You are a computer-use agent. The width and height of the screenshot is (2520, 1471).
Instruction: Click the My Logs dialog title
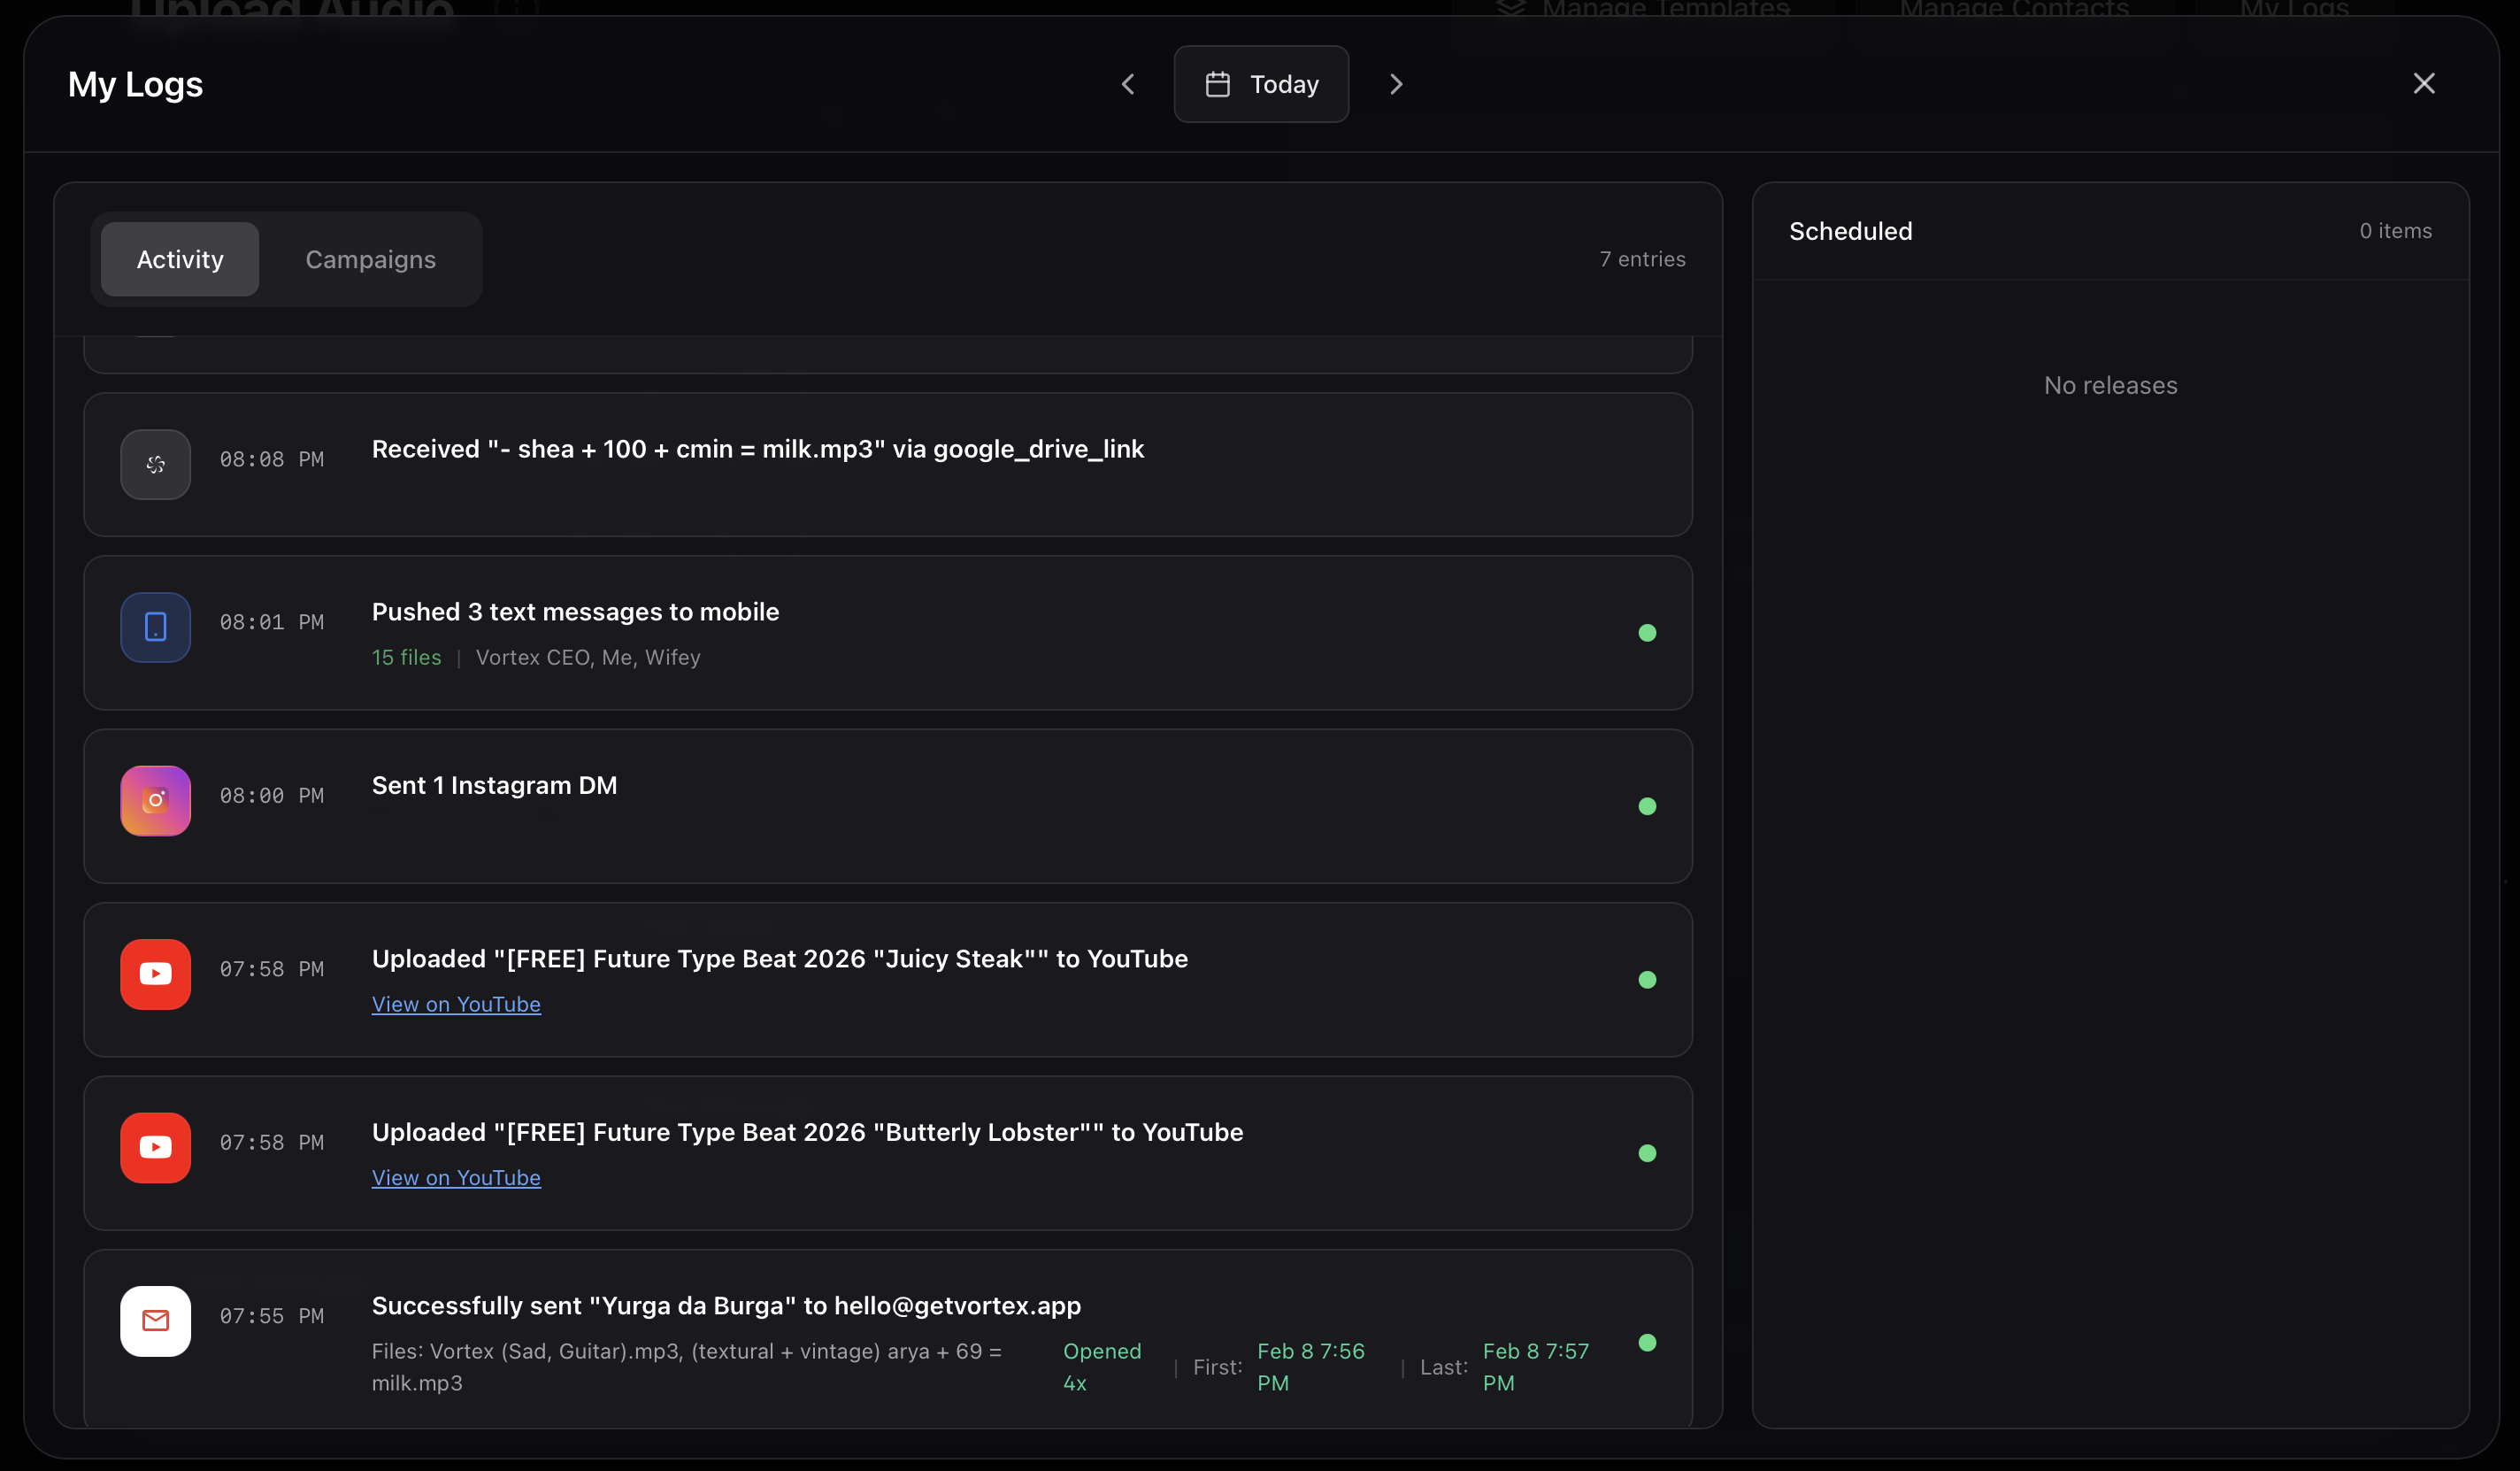(x=135, y=84)
